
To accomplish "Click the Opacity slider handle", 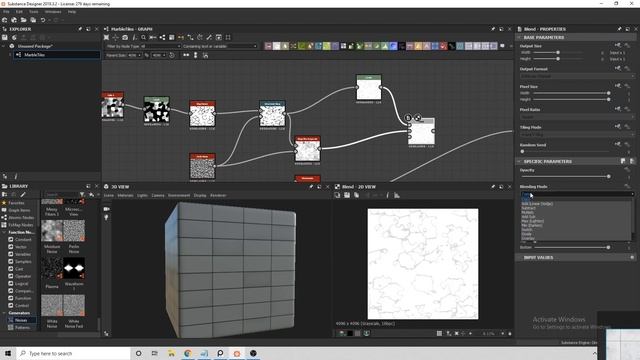I will [x=609, y=177].
